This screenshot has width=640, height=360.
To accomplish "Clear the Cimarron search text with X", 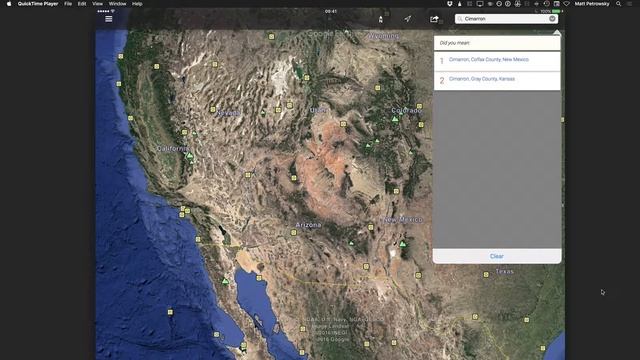I will (552, 19).
